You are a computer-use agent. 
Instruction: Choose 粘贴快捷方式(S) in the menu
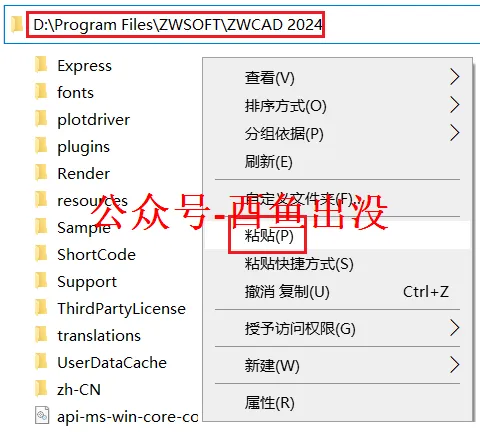click(x=337, y=264)
